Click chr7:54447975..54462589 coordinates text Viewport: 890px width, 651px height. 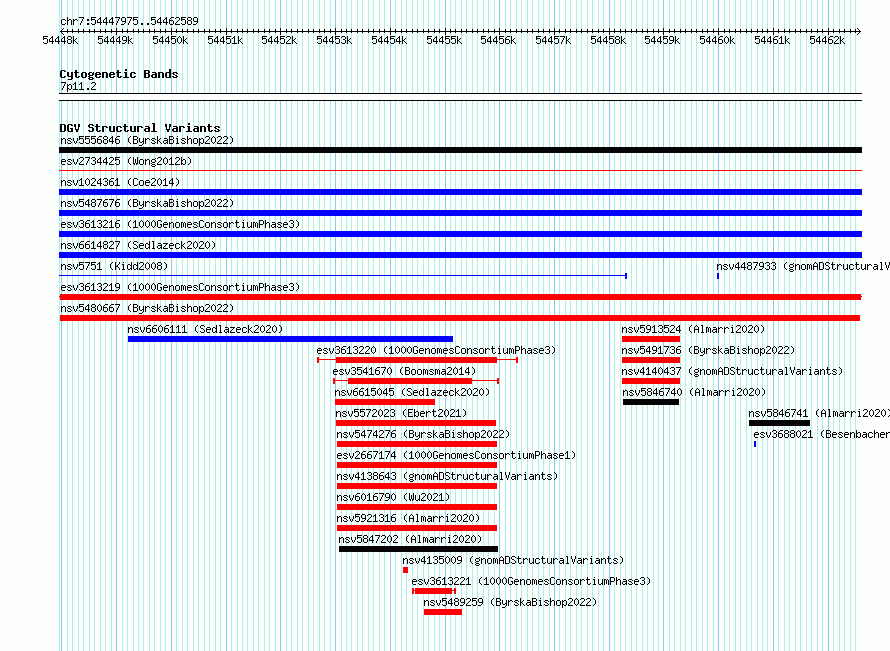coord(129,21)
